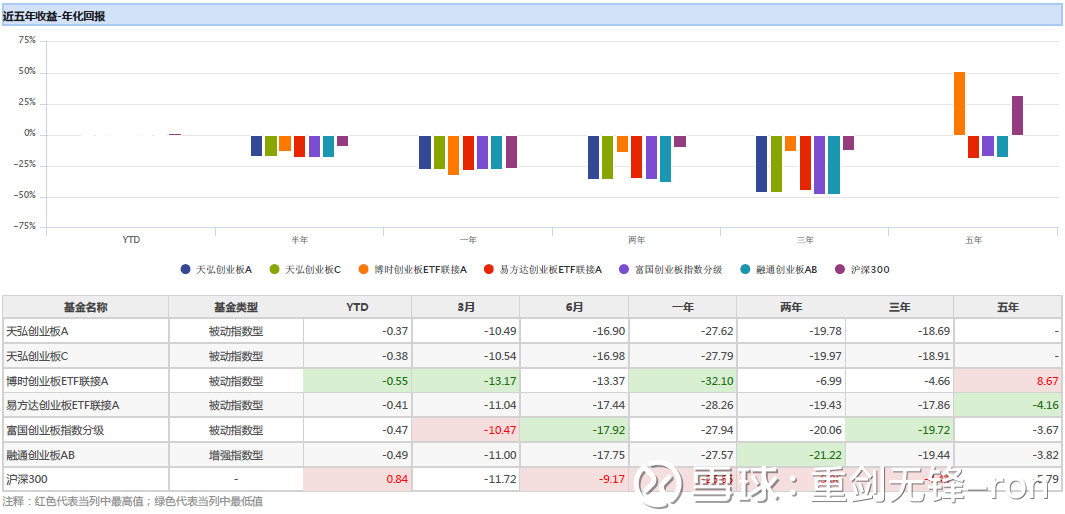Click the -27.79 one-year cell
This screenshot has height=514, width=1065.
click(x=683, y=356)
